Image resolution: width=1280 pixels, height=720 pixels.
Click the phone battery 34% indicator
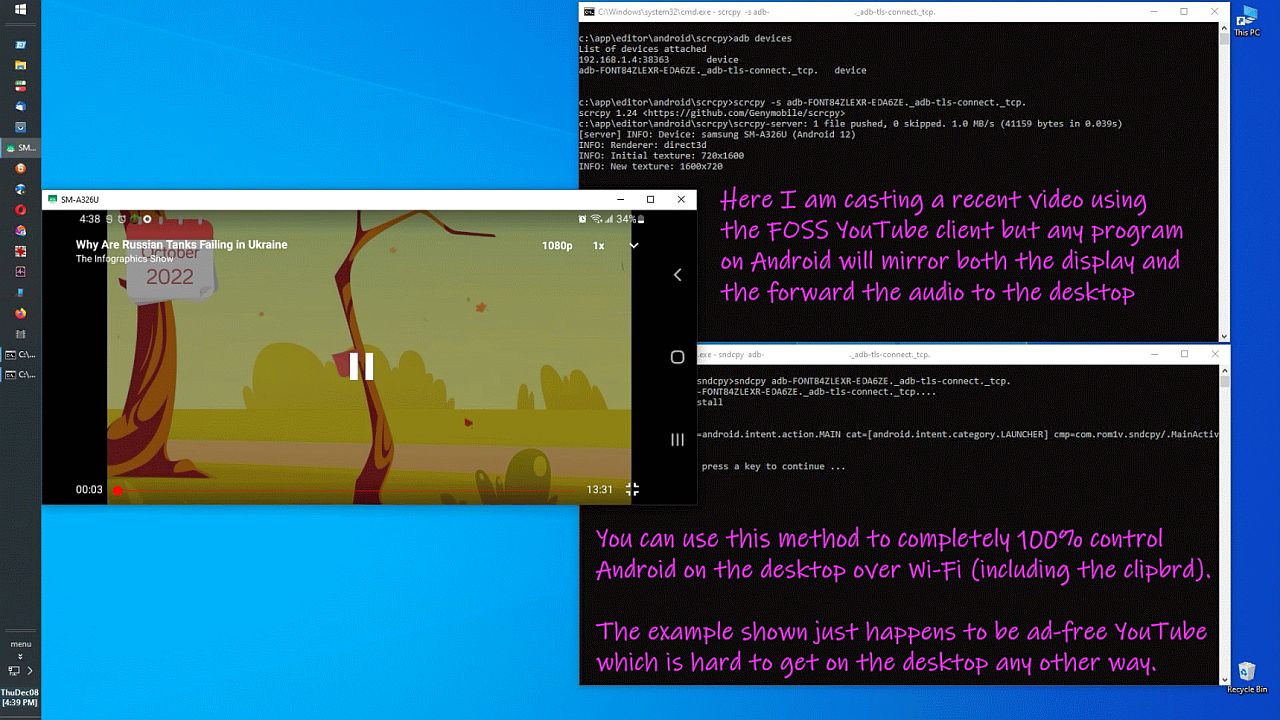point(630,219)
